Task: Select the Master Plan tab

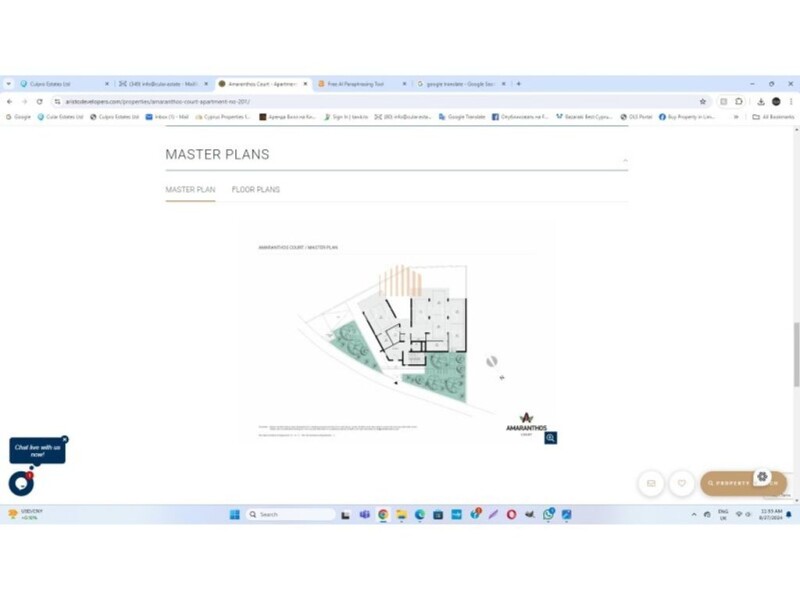Action: 190,189
